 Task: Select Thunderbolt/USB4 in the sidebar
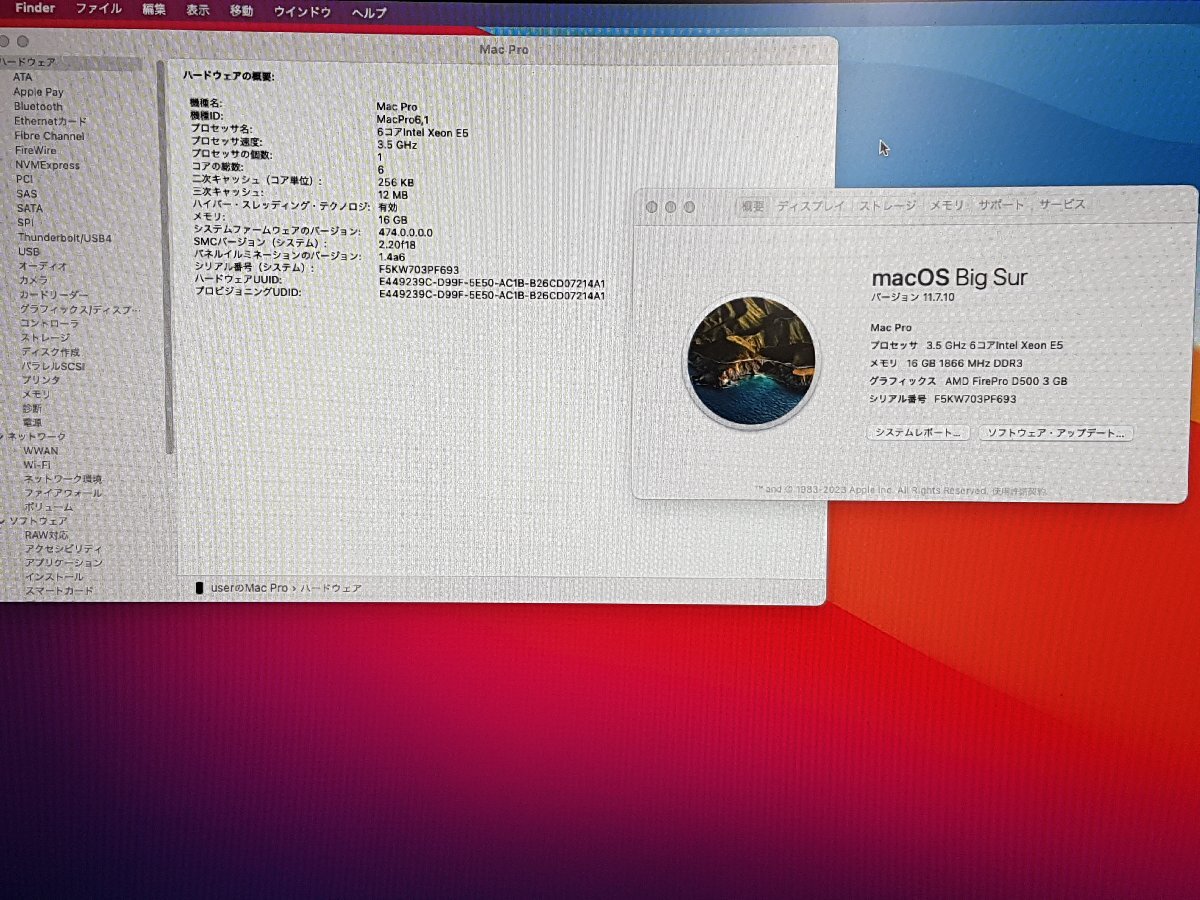(64, 238)
